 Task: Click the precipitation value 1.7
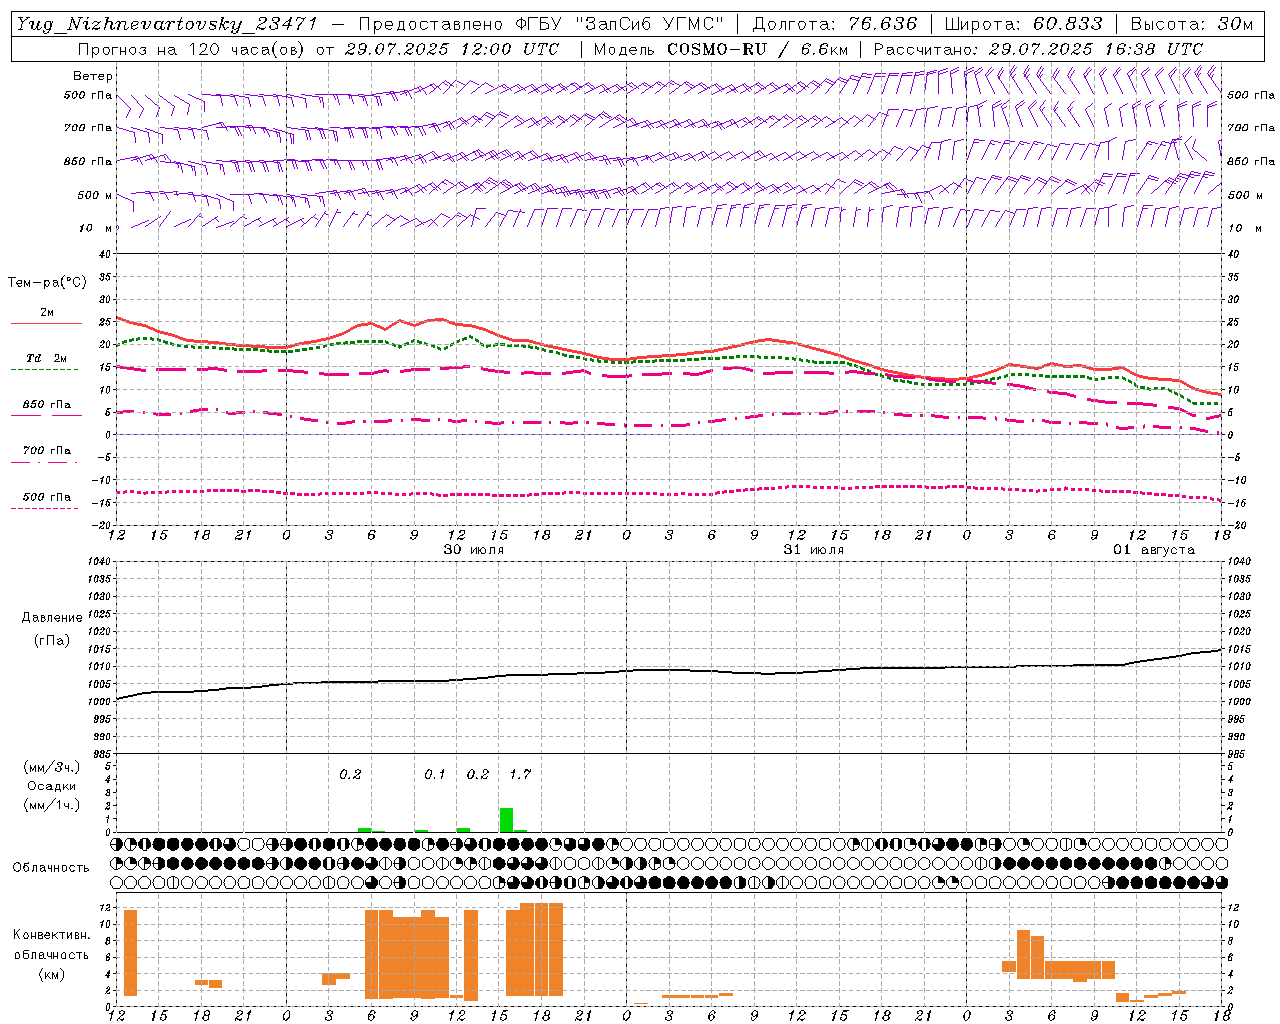(x=520, y=774)
